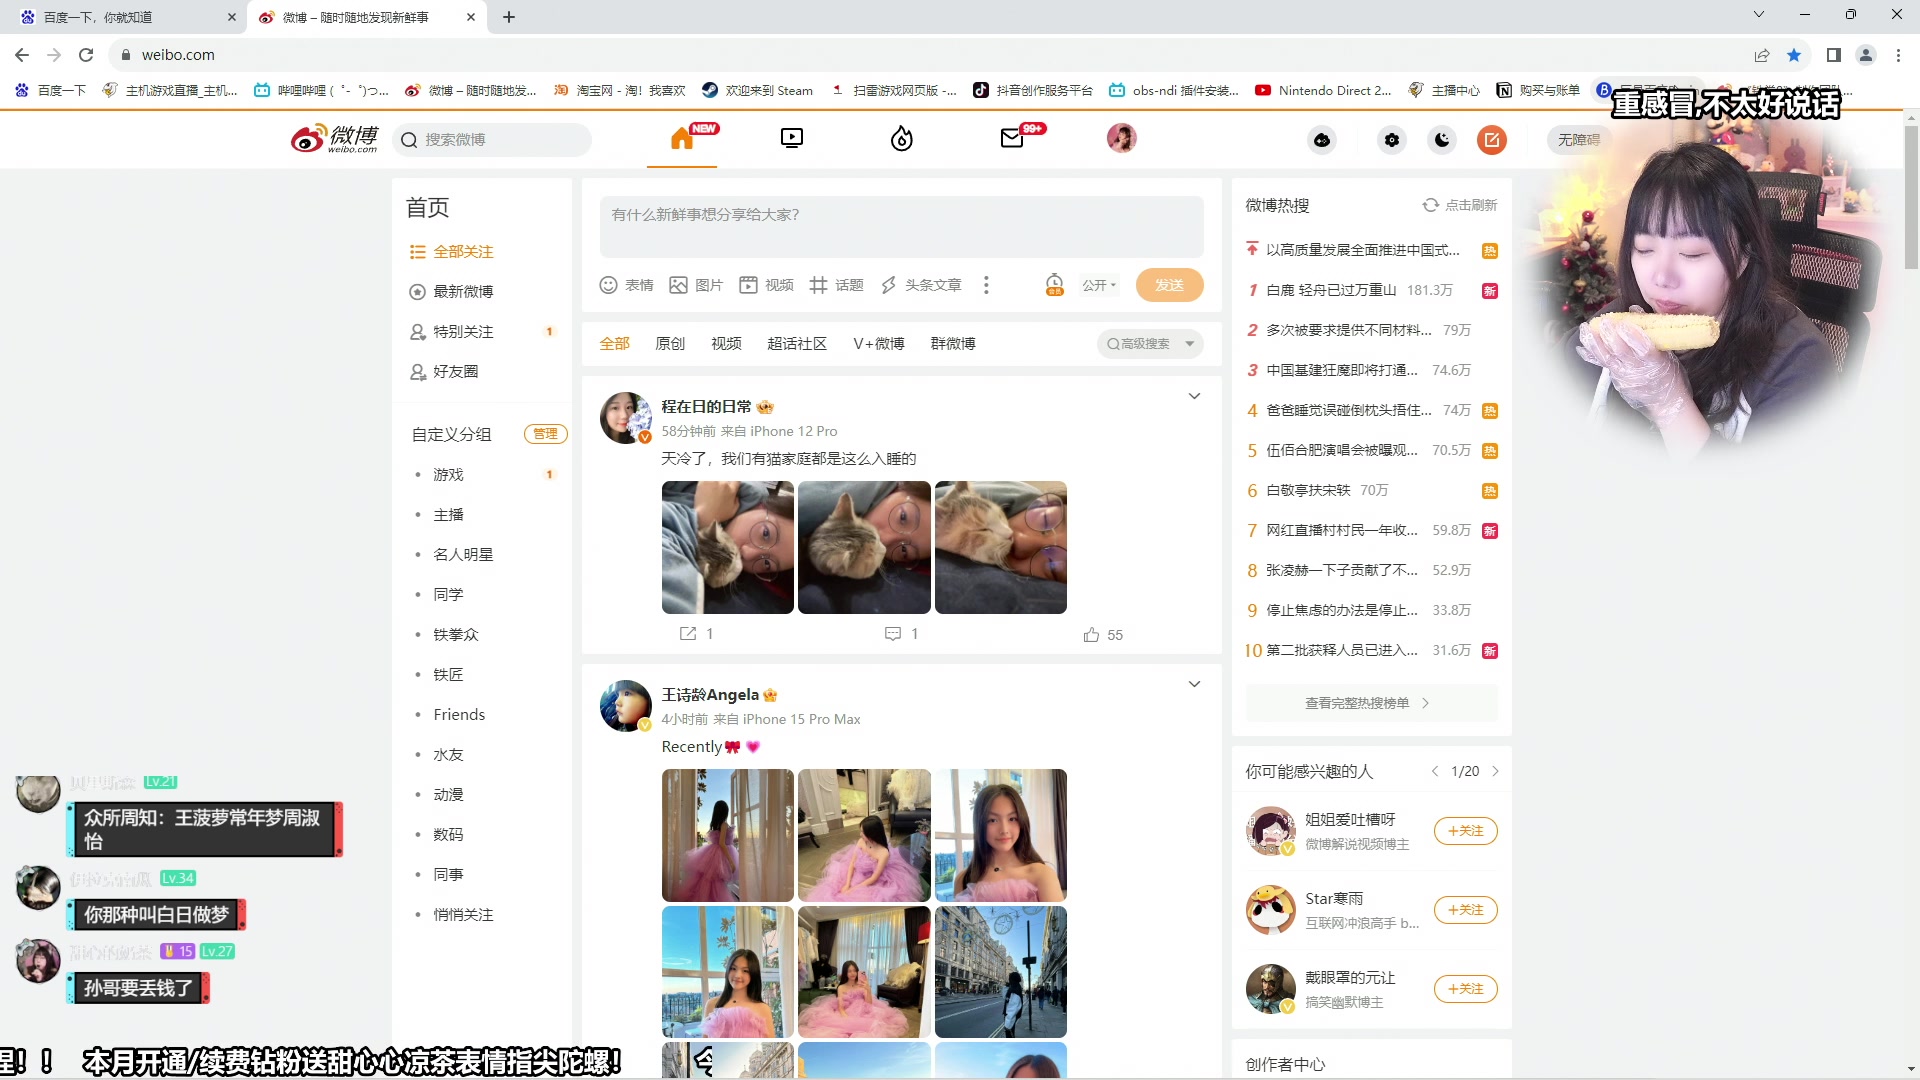Open Weibo settings gear icon
1920x1080 pixels.
click(x=1391, y=140)
